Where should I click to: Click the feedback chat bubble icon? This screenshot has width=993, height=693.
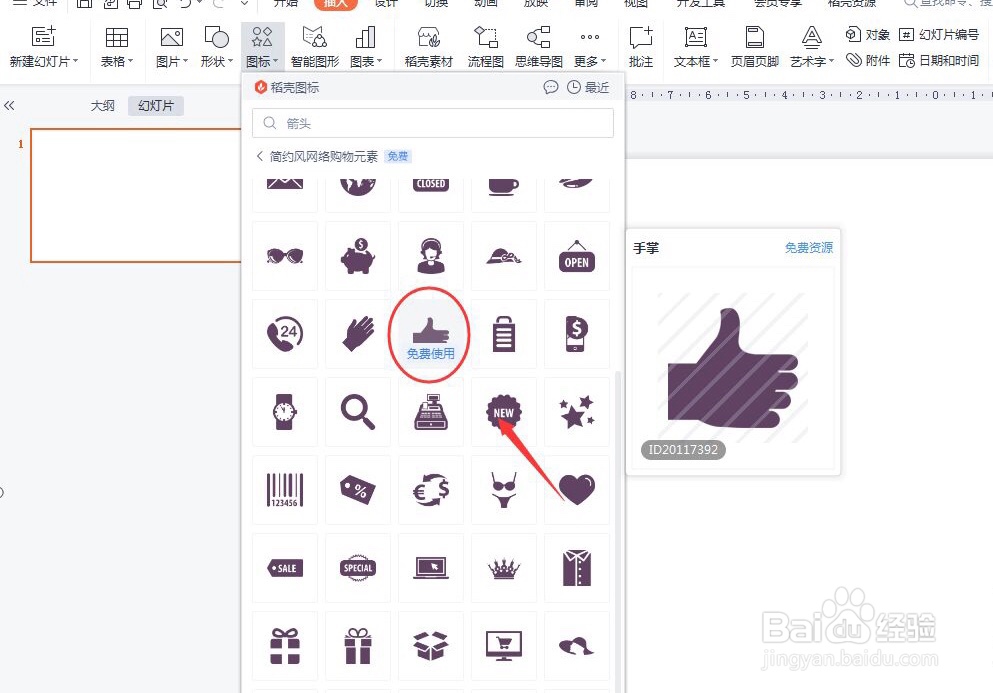551,87
